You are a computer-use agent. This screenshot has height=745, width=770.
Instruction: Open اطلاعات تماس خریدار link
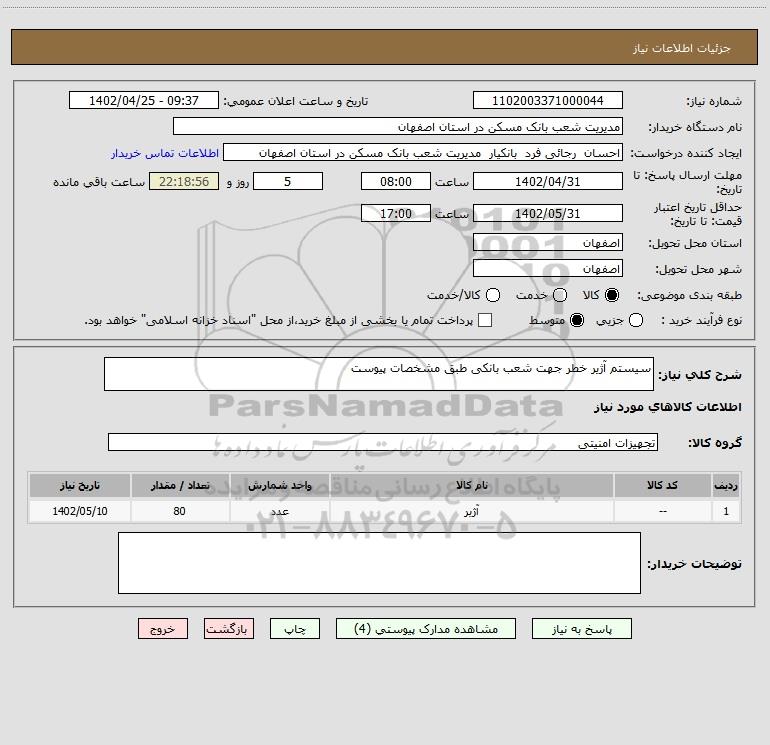[x=165, y=153]
